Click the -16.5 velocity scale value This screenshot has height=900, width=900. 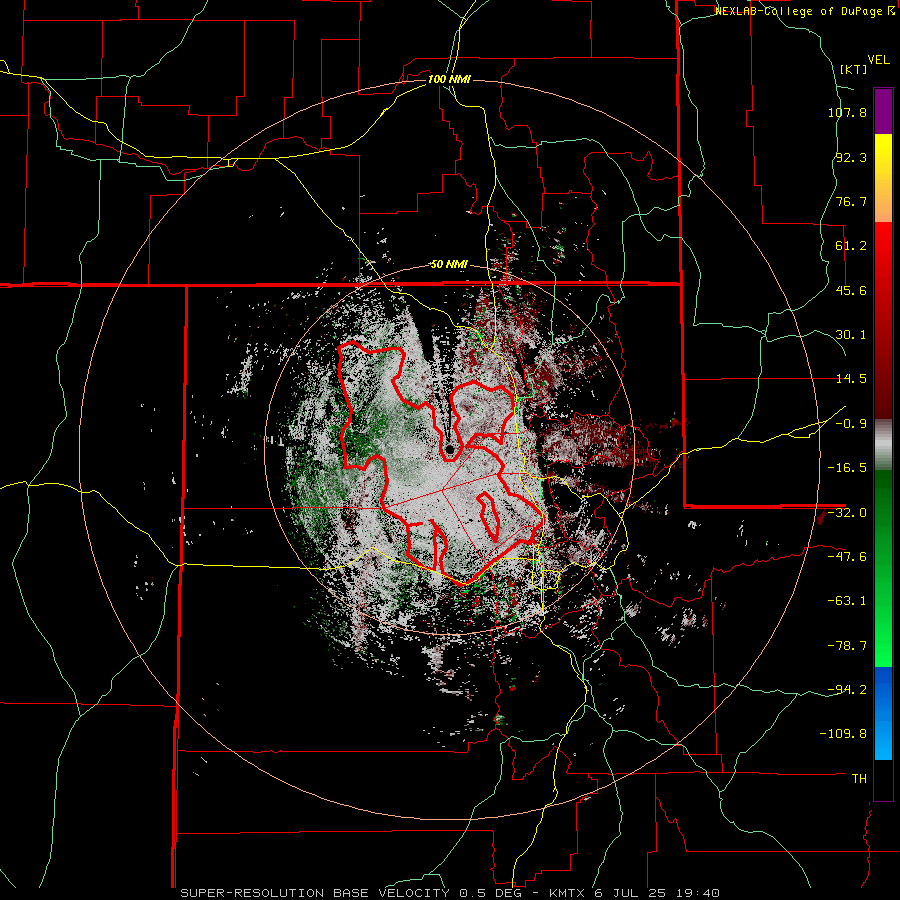click(x=847, y=468)
